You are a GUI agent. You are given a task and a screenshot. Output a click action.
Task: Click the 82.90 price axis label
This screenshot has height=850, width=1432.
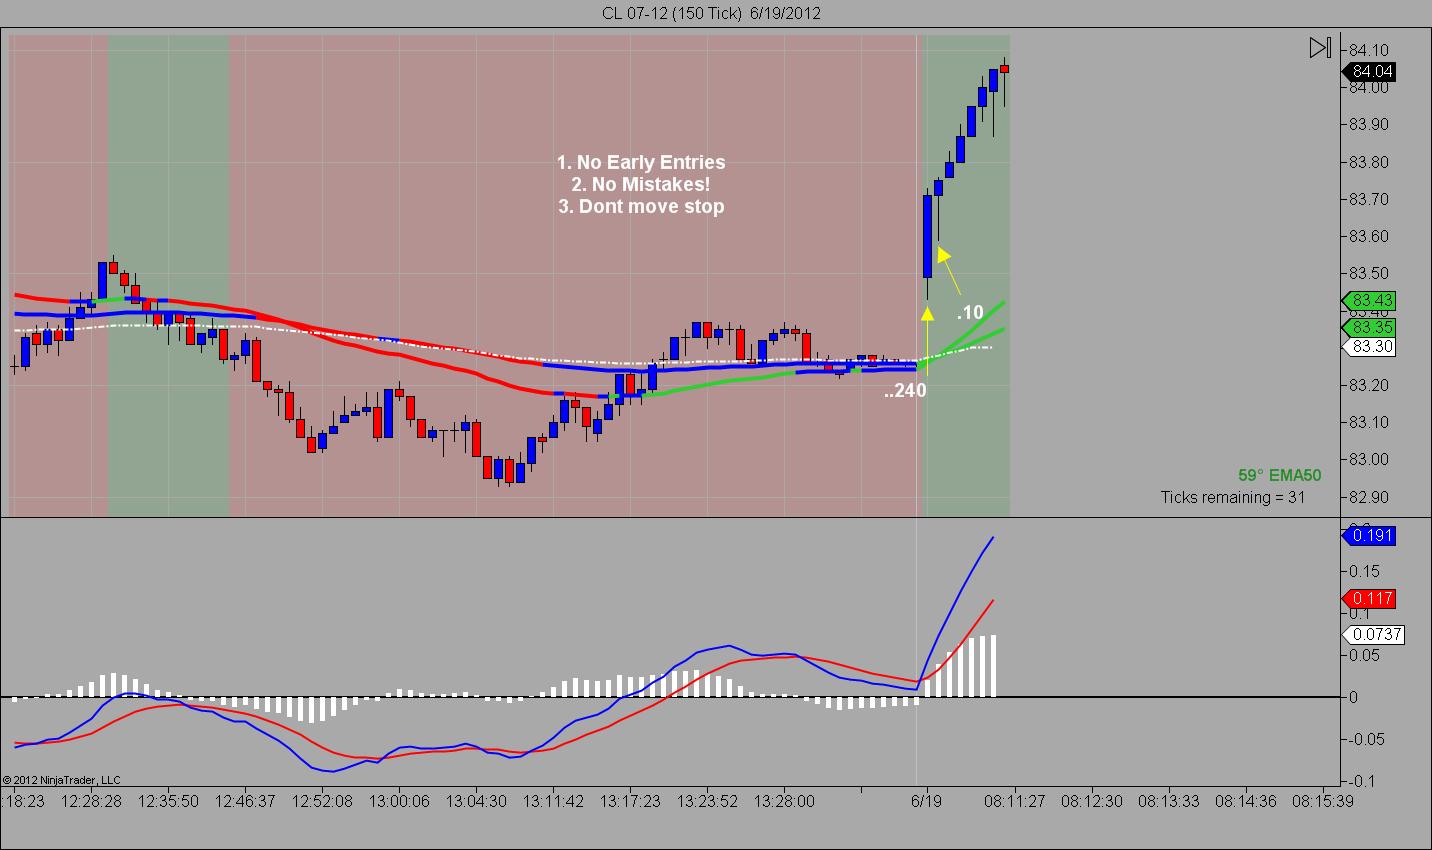pos(1368,497)
